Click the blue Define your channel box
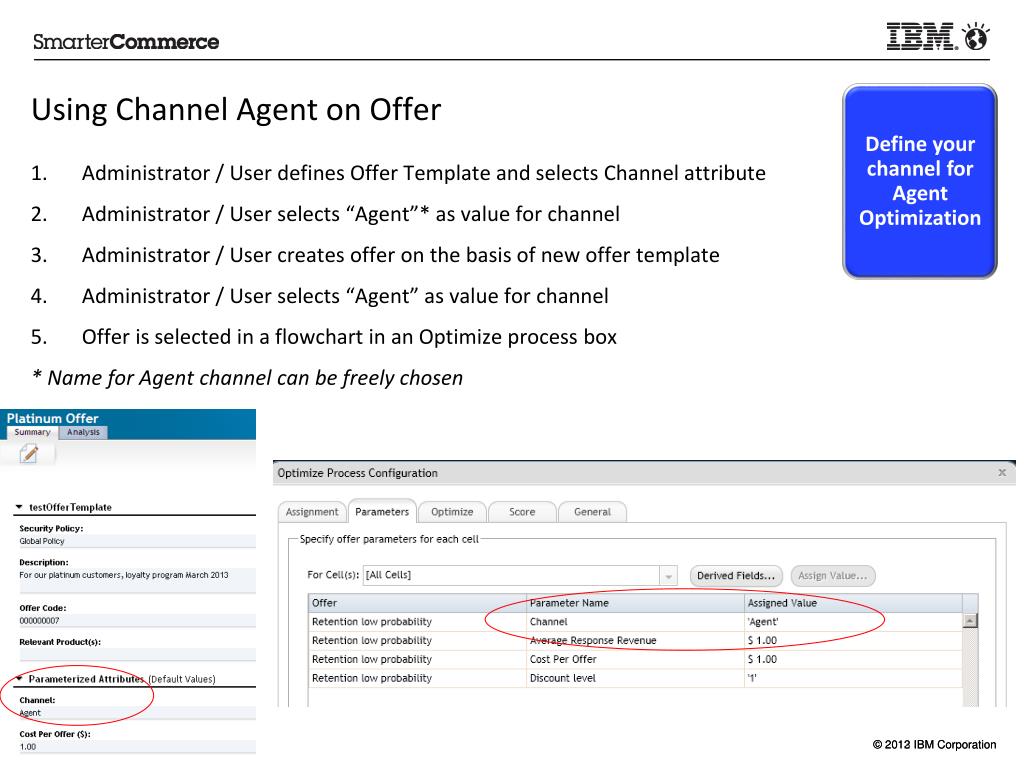The image size is (1024, 768). tap(920, 181)
